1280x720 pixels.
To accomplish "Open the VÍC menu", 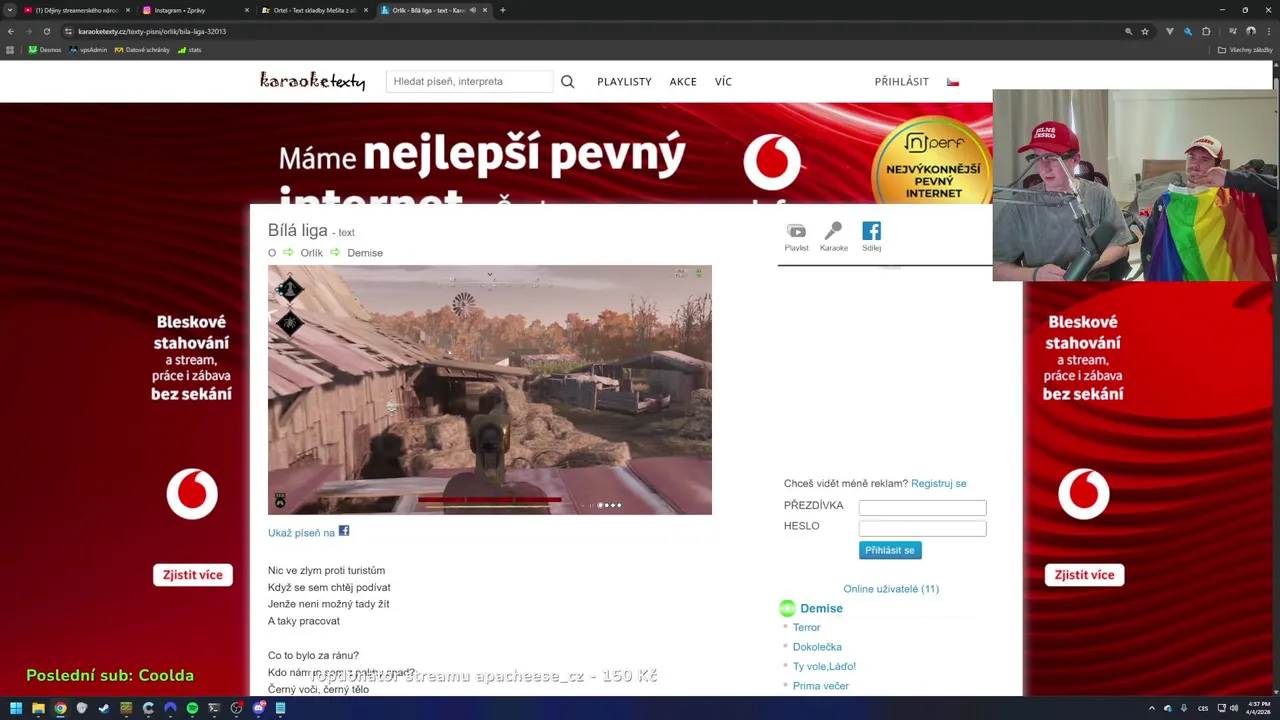I will (723, 82).
